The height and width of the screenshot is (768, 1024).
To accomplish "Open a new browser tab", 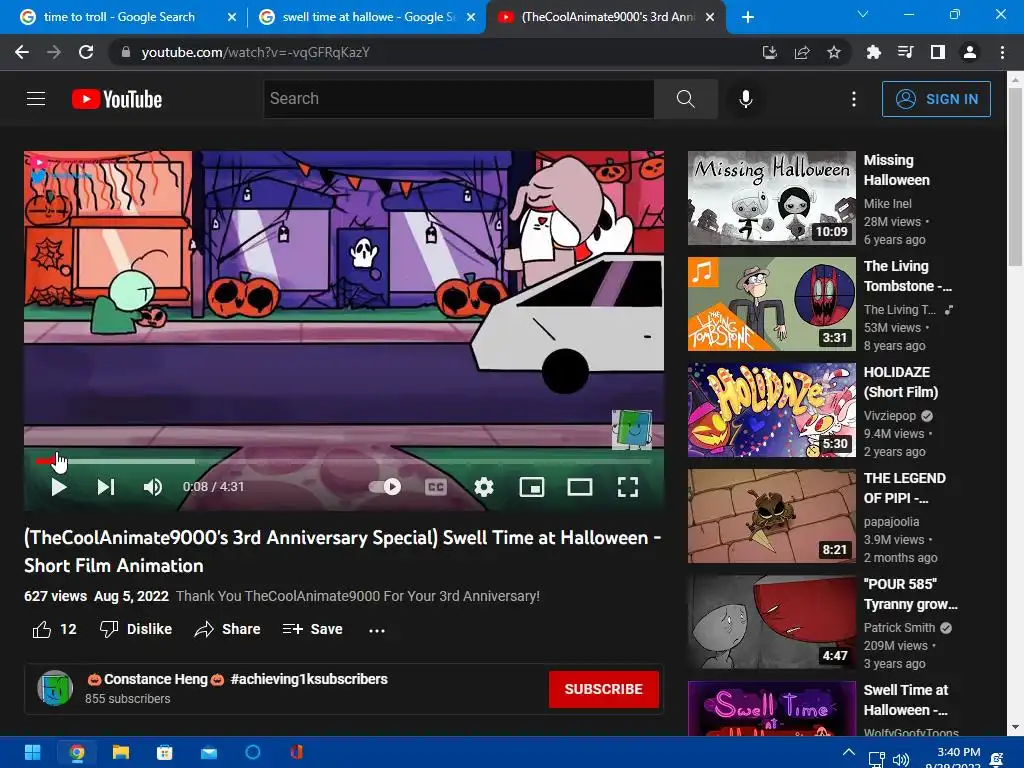I will [x=748, y=18].
